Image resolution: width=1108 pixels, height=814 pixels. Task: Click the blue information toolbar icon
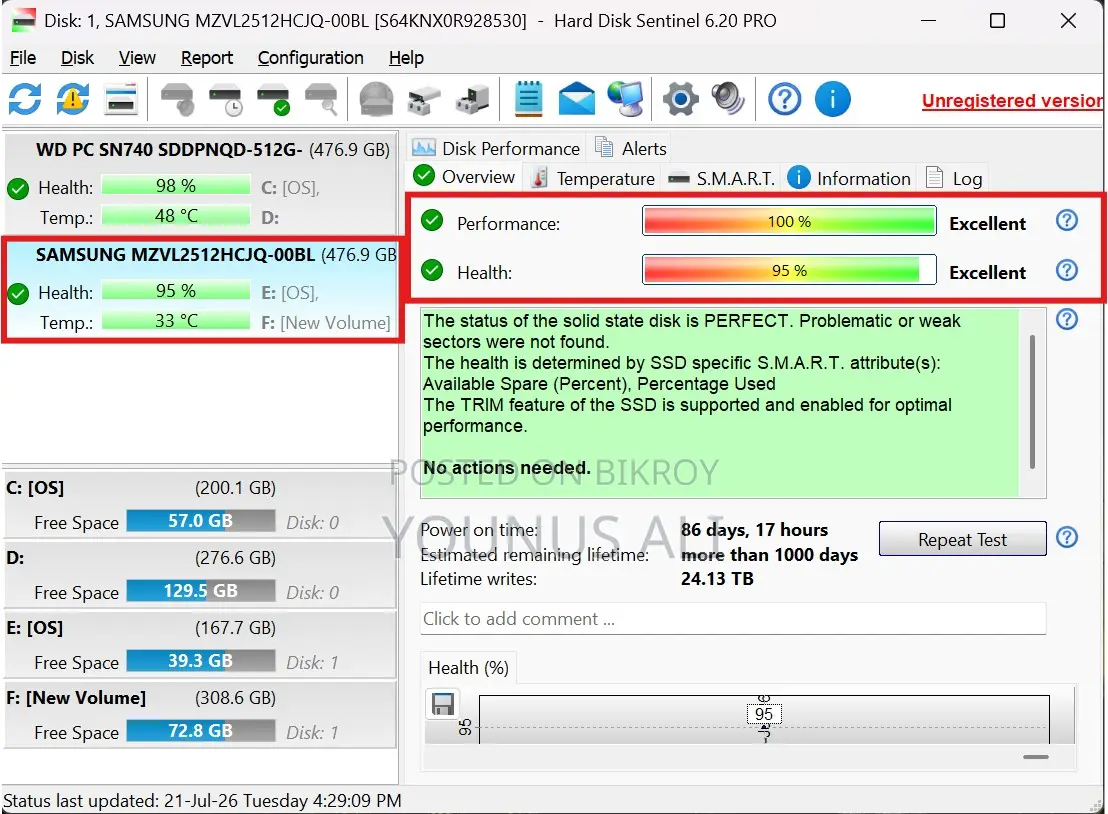[x=832, y=99]
